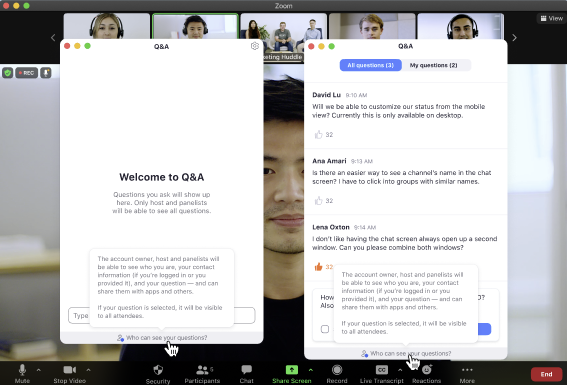Click the person icon beside right Who can see
The width and height of the screenshot is (567, 385).
tap(364, 354)
